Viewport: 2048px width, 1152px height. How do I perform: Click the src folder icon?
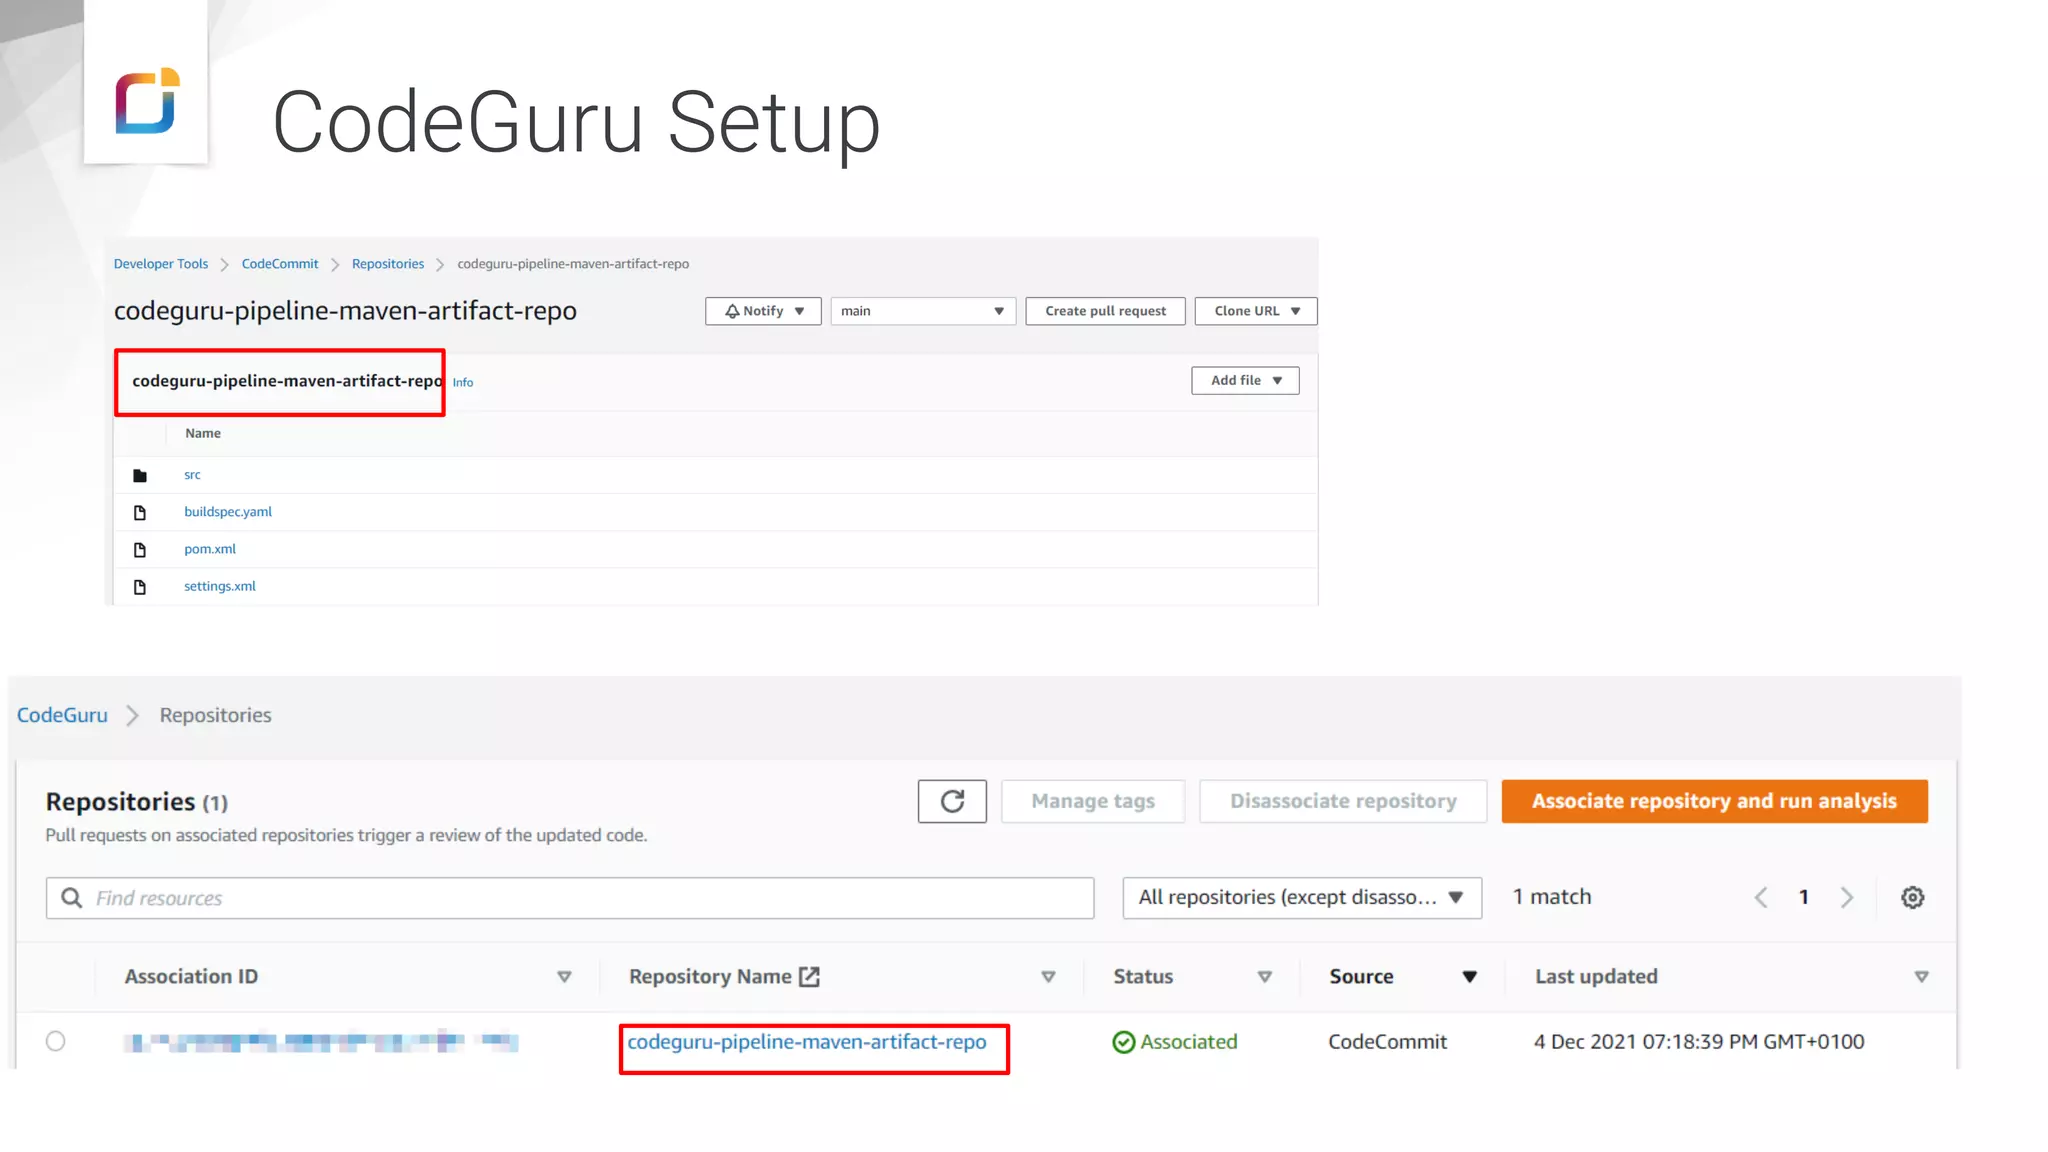coord(140,475)
